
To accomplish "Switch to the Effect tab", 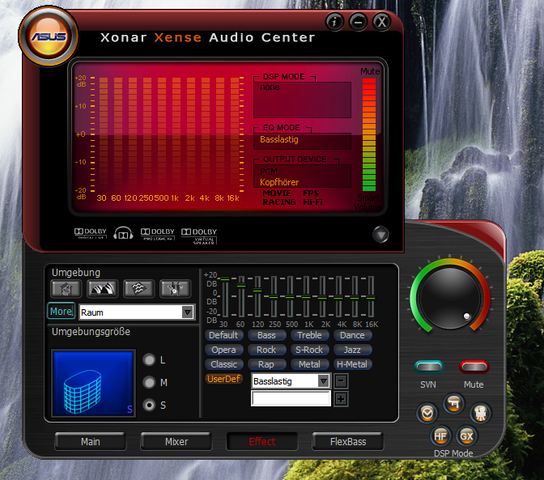I will 262,442.
